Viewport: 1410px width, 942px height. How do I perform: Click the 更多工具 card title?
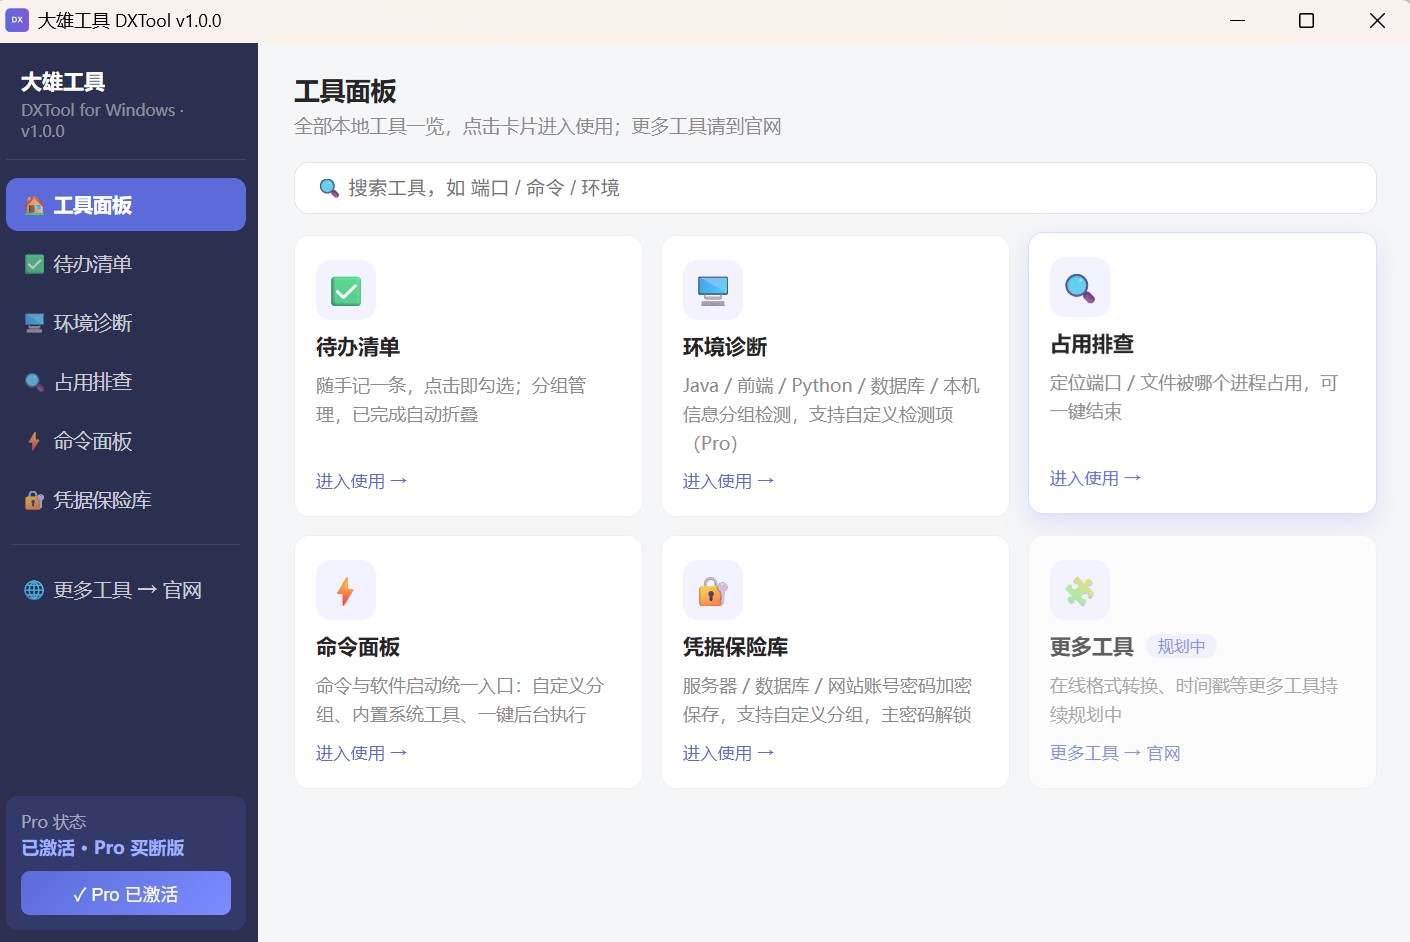pyautogui.click(x=1092, y=647)
